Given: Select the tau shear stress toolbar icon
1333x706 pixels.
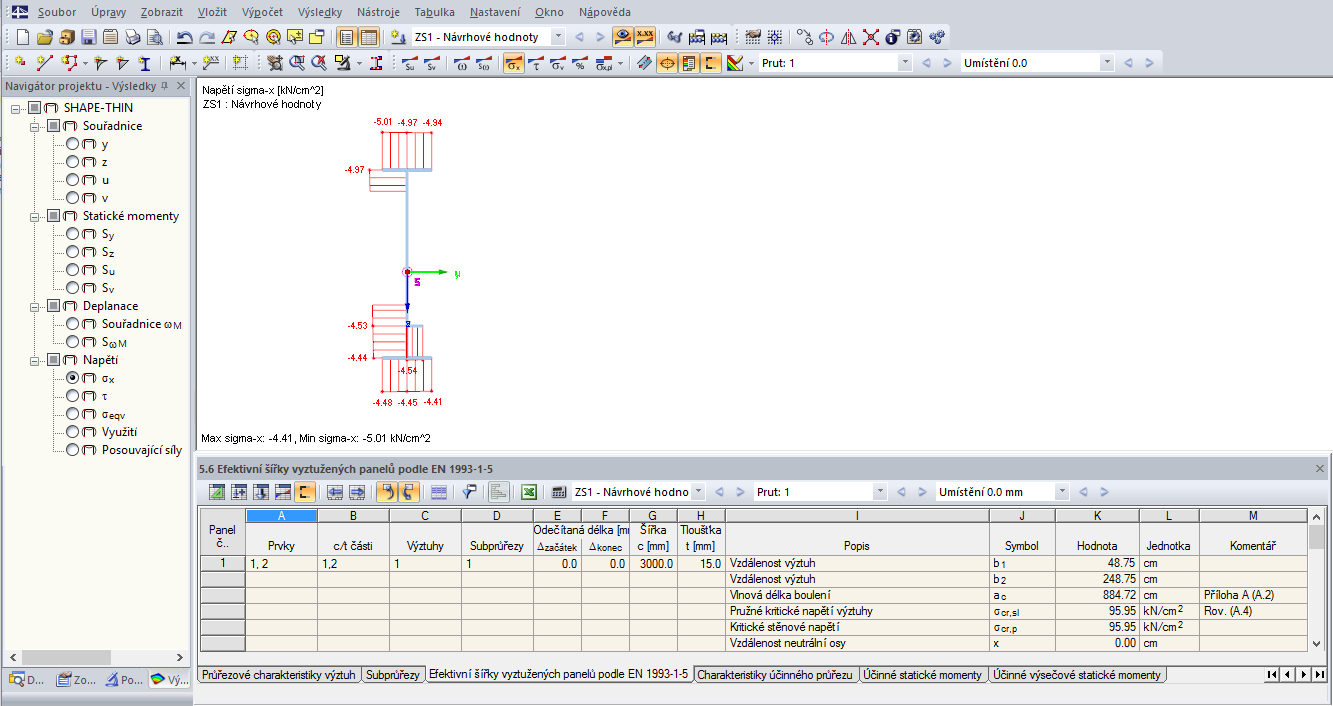Looking at the screenshot, I should coord(536,63).
